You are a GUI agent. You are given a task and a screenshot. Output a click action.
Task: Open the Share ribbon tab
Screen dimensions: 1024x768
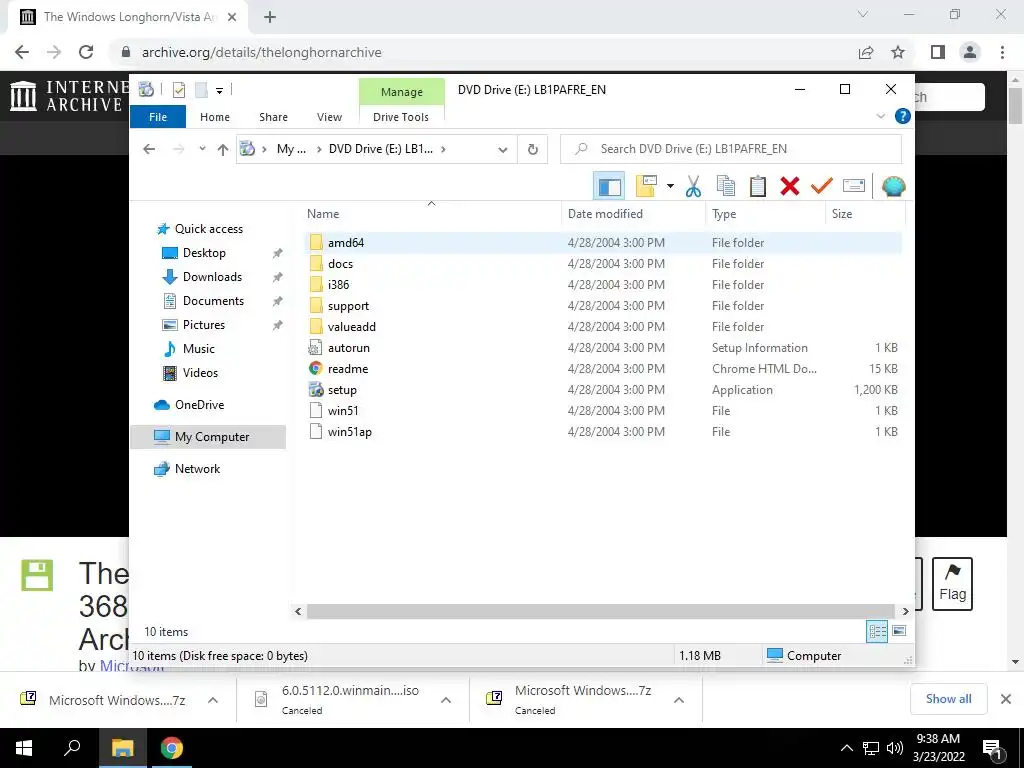point(273,117)
